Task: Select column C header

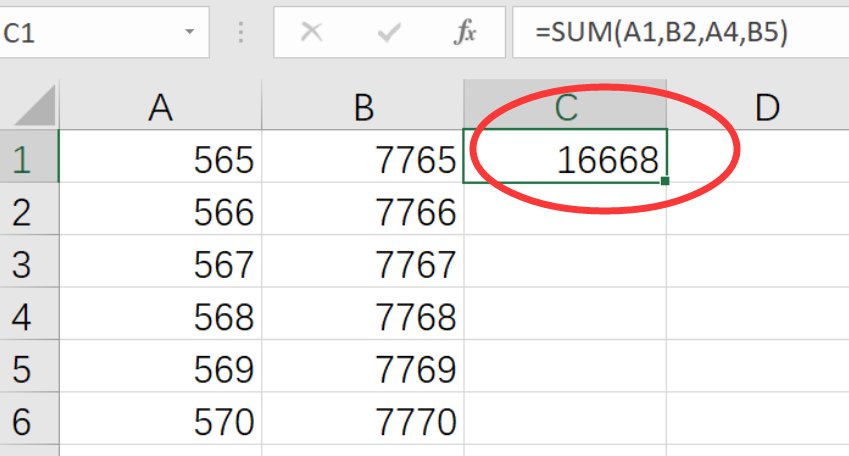Action: 565,106
